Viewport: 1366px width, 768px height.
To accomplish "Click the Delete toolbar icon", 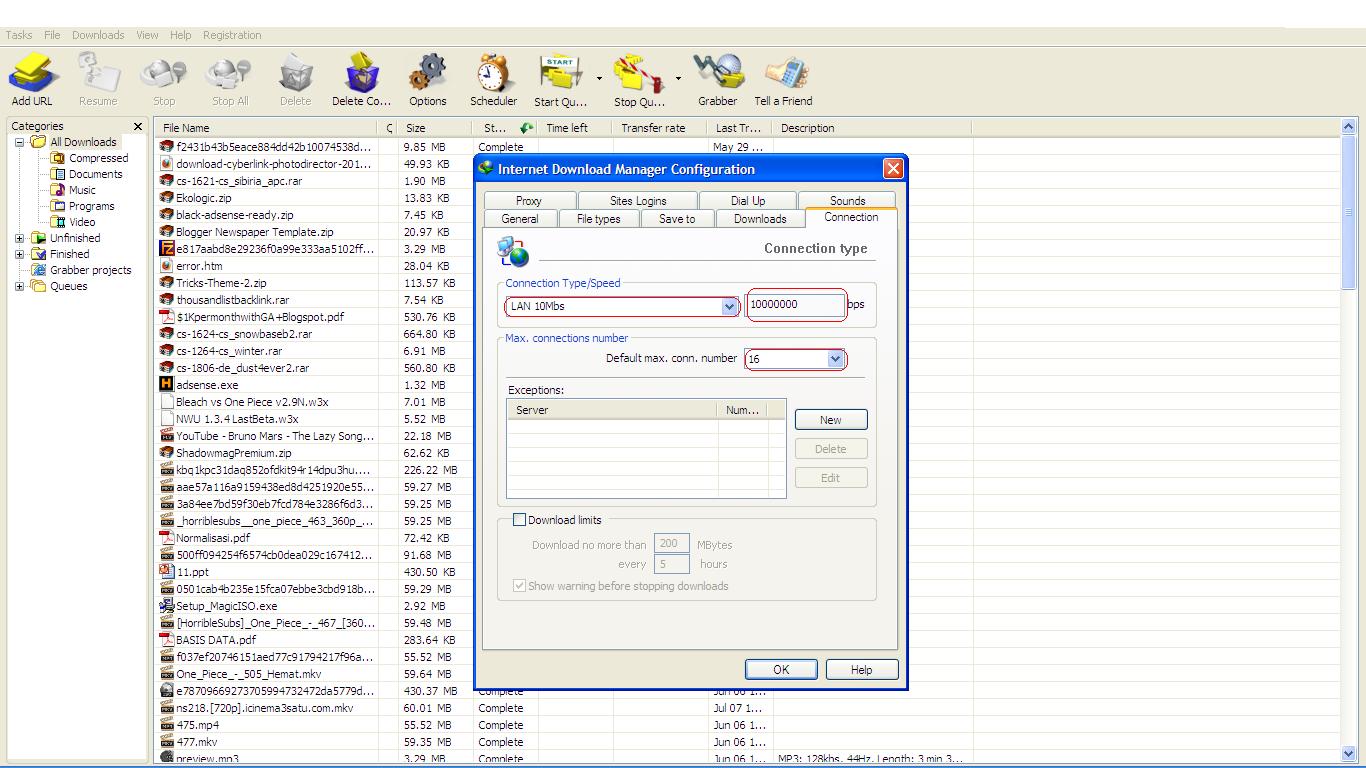I will [x=295, y=73].
